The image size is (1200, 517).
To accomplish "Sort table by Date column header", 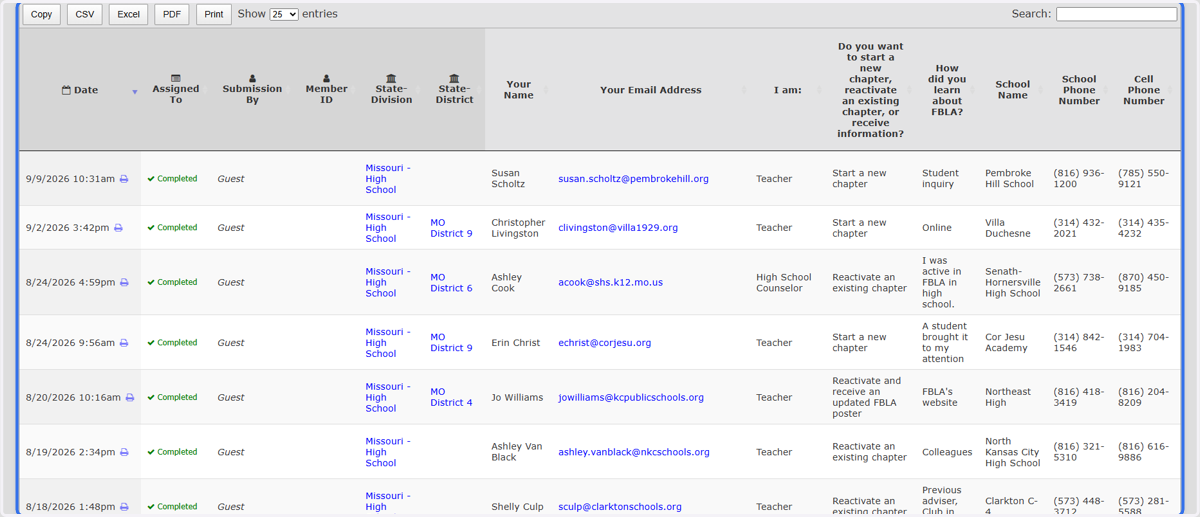I will [80, 90].
